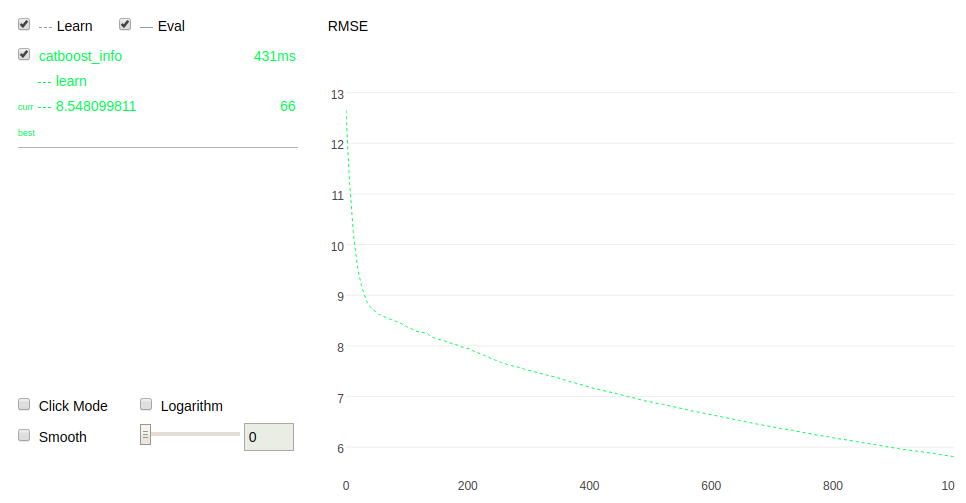
Task: Click the dashed line icon beside Learn
Action: [45, 27]
